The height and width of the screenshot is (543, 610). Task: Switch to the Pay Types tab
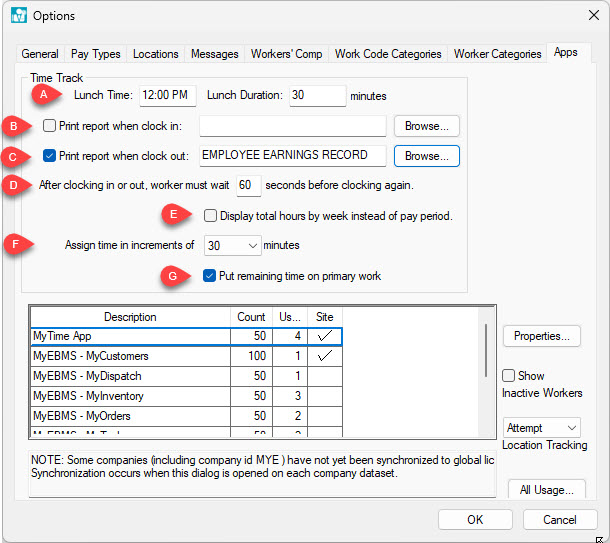(x=97, y=54)
